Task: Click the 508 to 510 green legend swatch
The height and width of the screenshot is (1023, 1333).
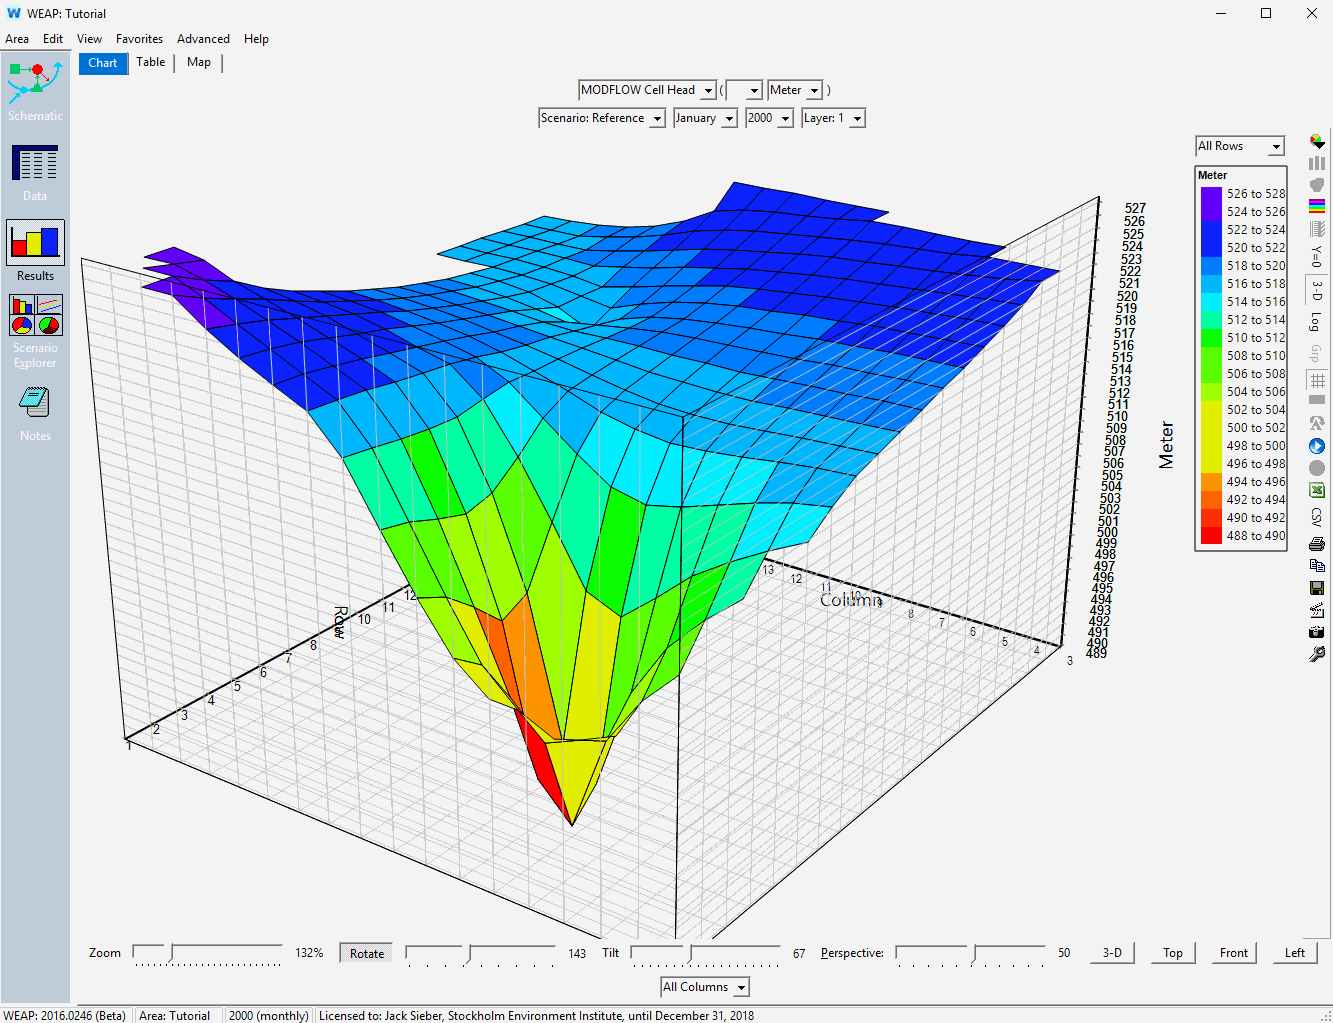Action: click(1211, 356)
